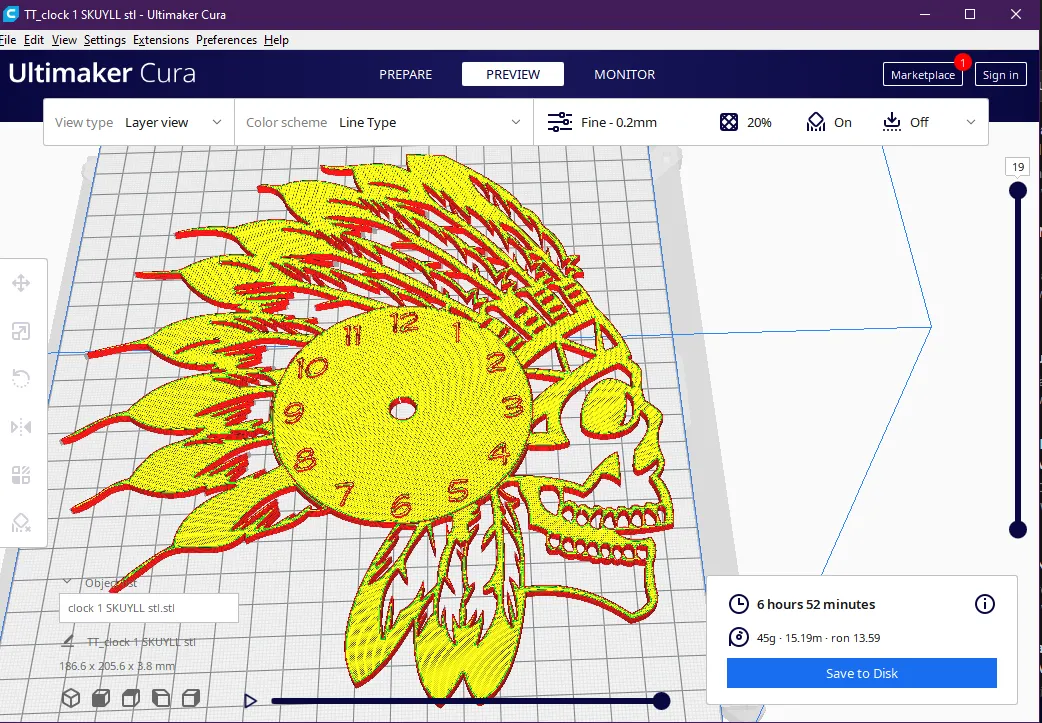Switch to 3D perspective view cube icon
Screen dimensions: 1042x723
tap(71, 698)
